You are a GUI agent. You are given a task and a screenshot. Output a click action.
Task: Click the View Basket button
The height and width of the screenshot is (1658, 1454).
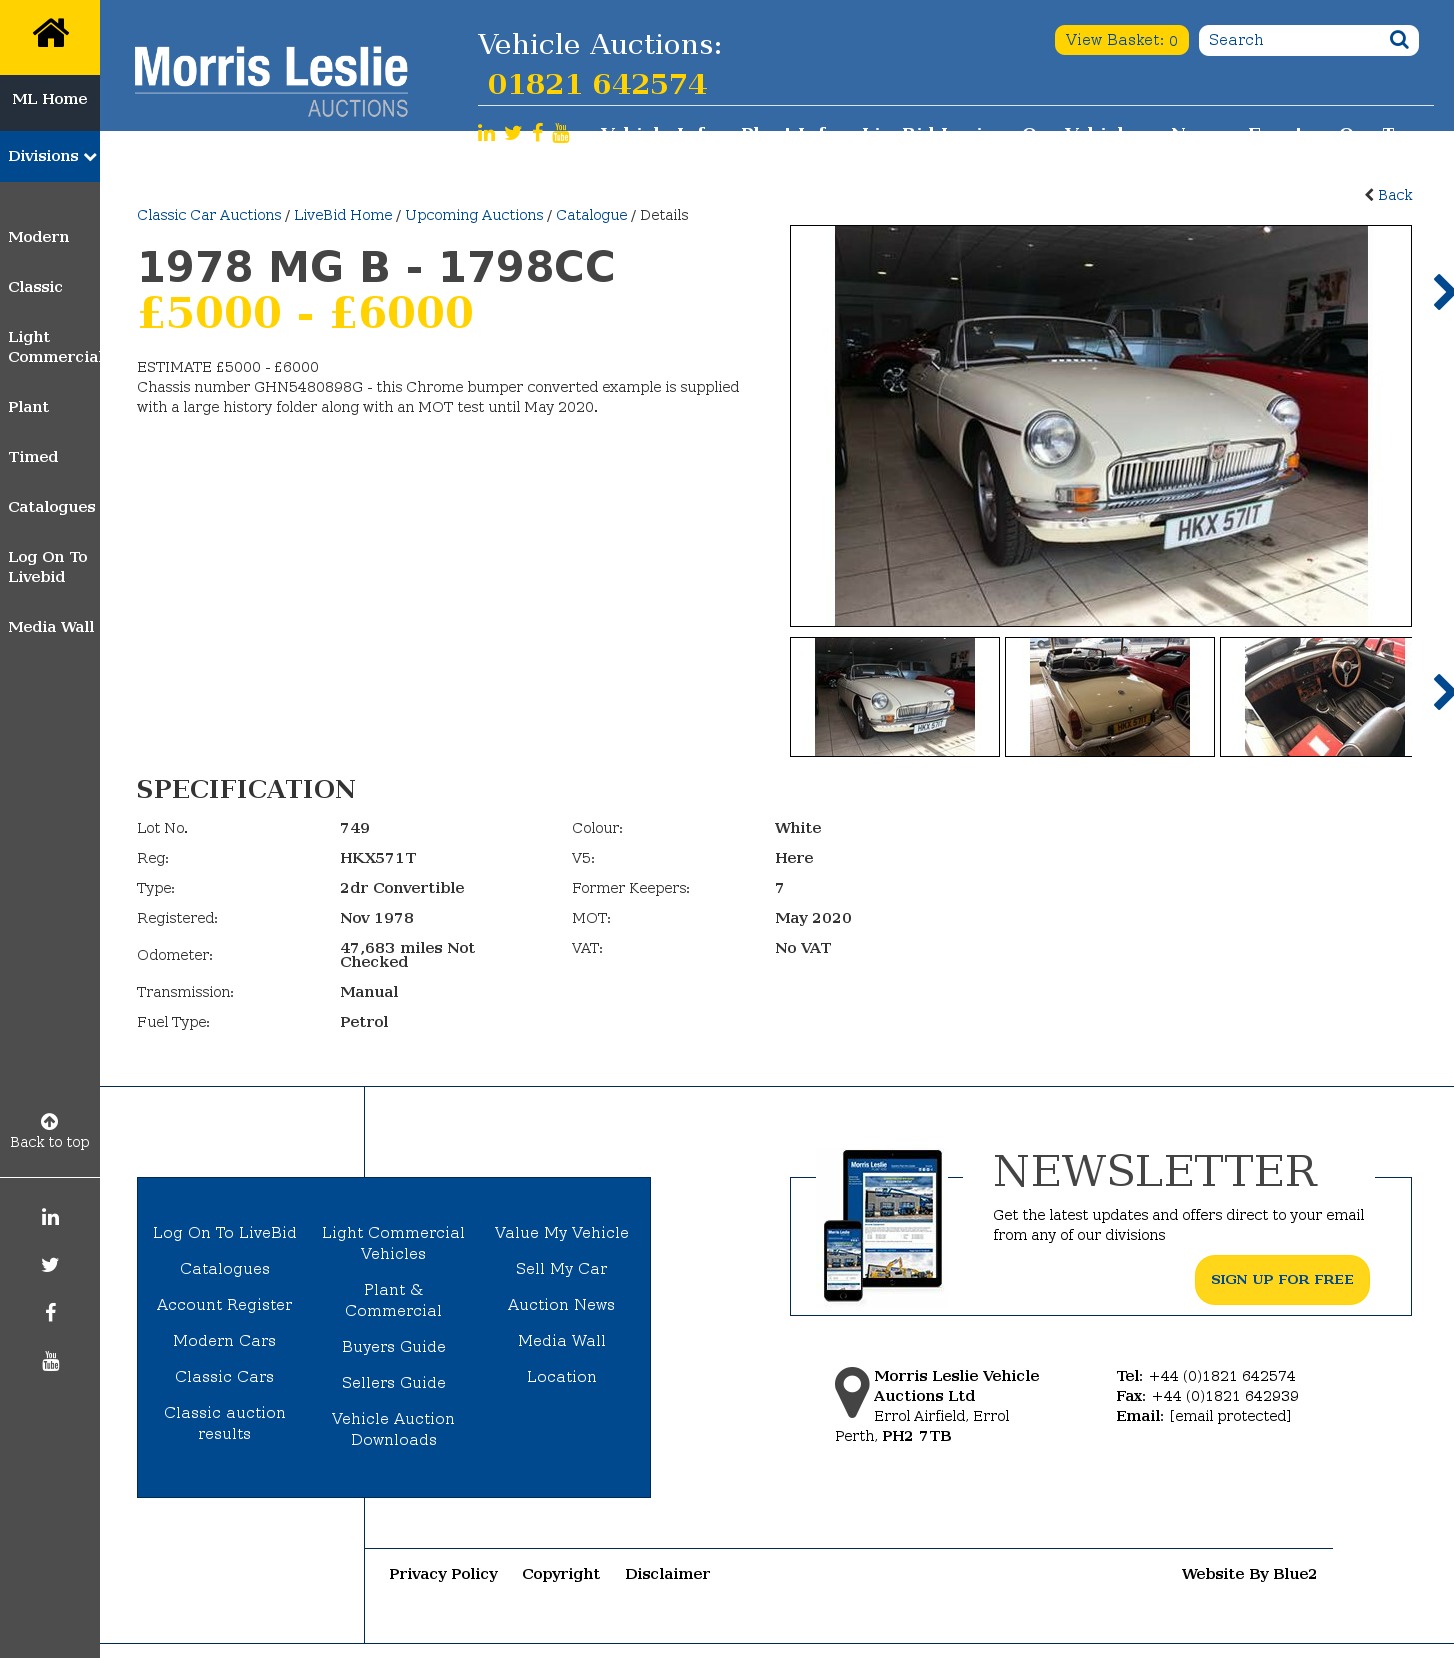[x=1121, y=40]
